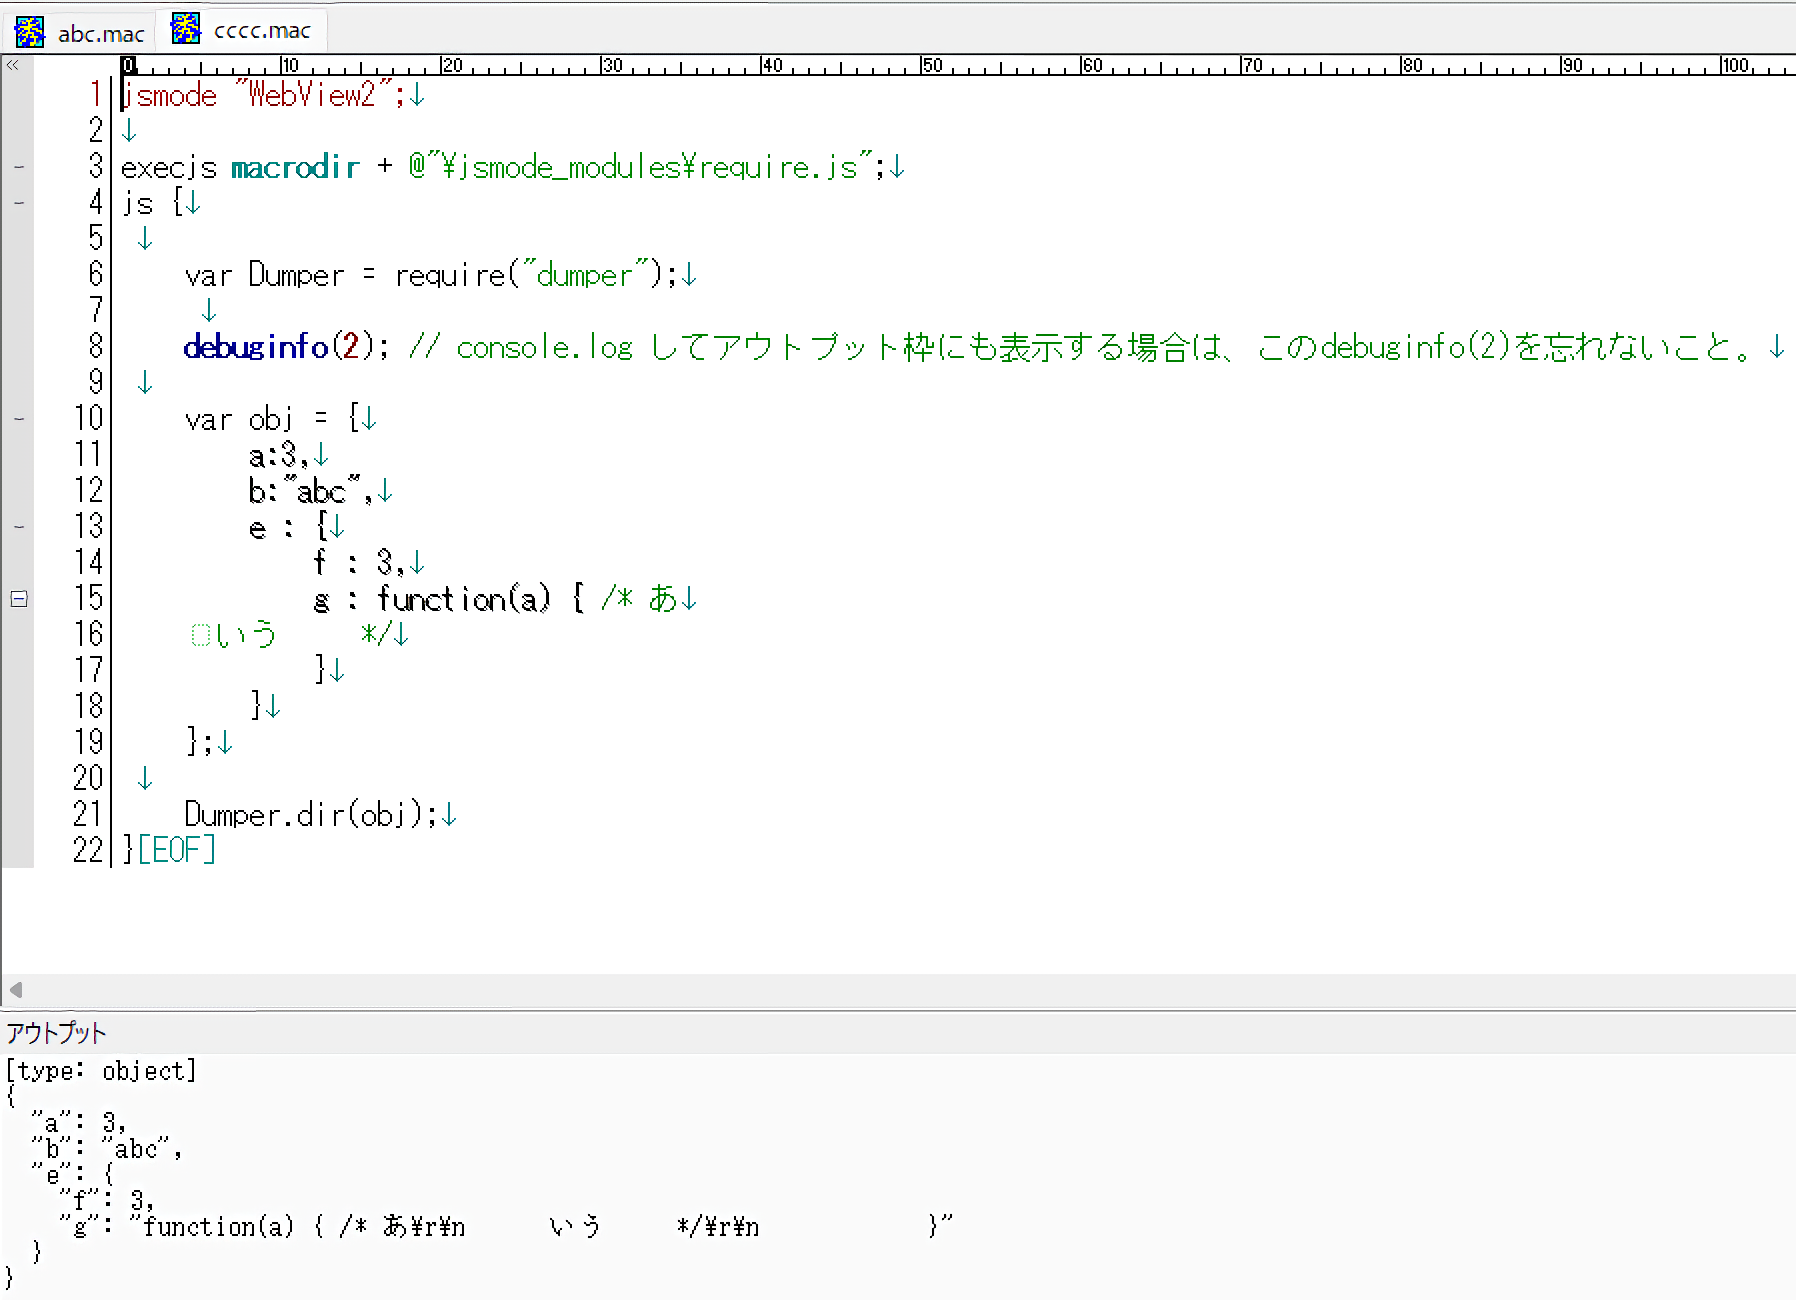
Task: Collapse the var obj fold at line 10
Action: [x=19, y=419]
